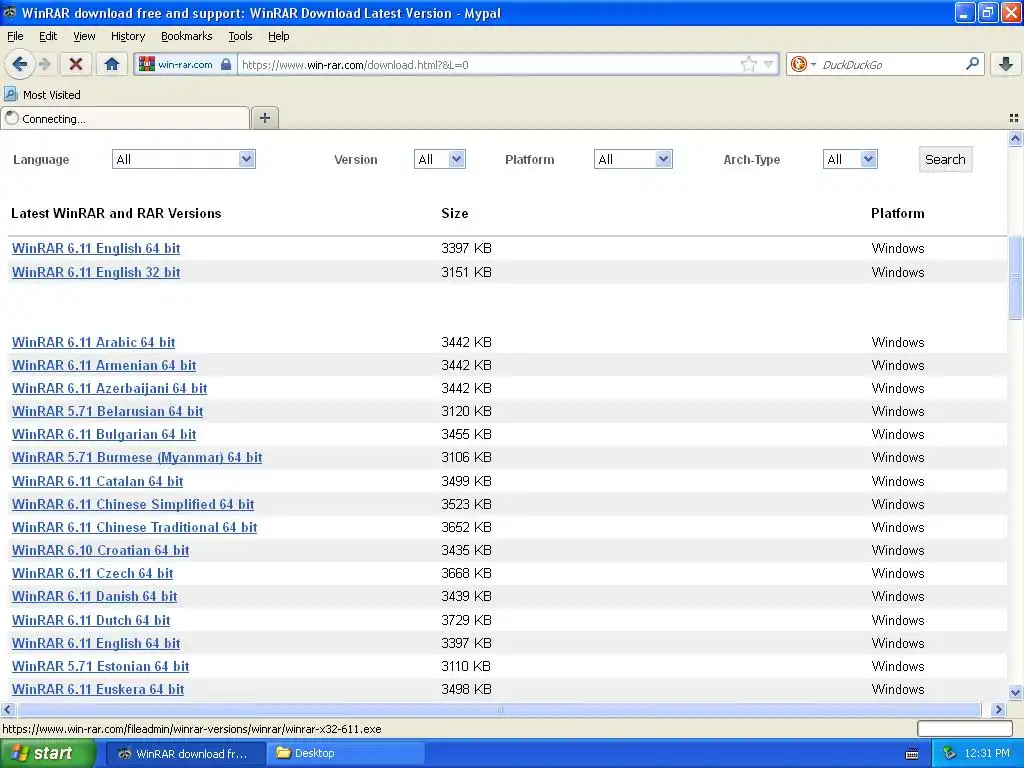This screenshot has width=1024, height=768.
Task: Open WinRAR 5.71 Estonian 64 bit link
Action: 101,666
